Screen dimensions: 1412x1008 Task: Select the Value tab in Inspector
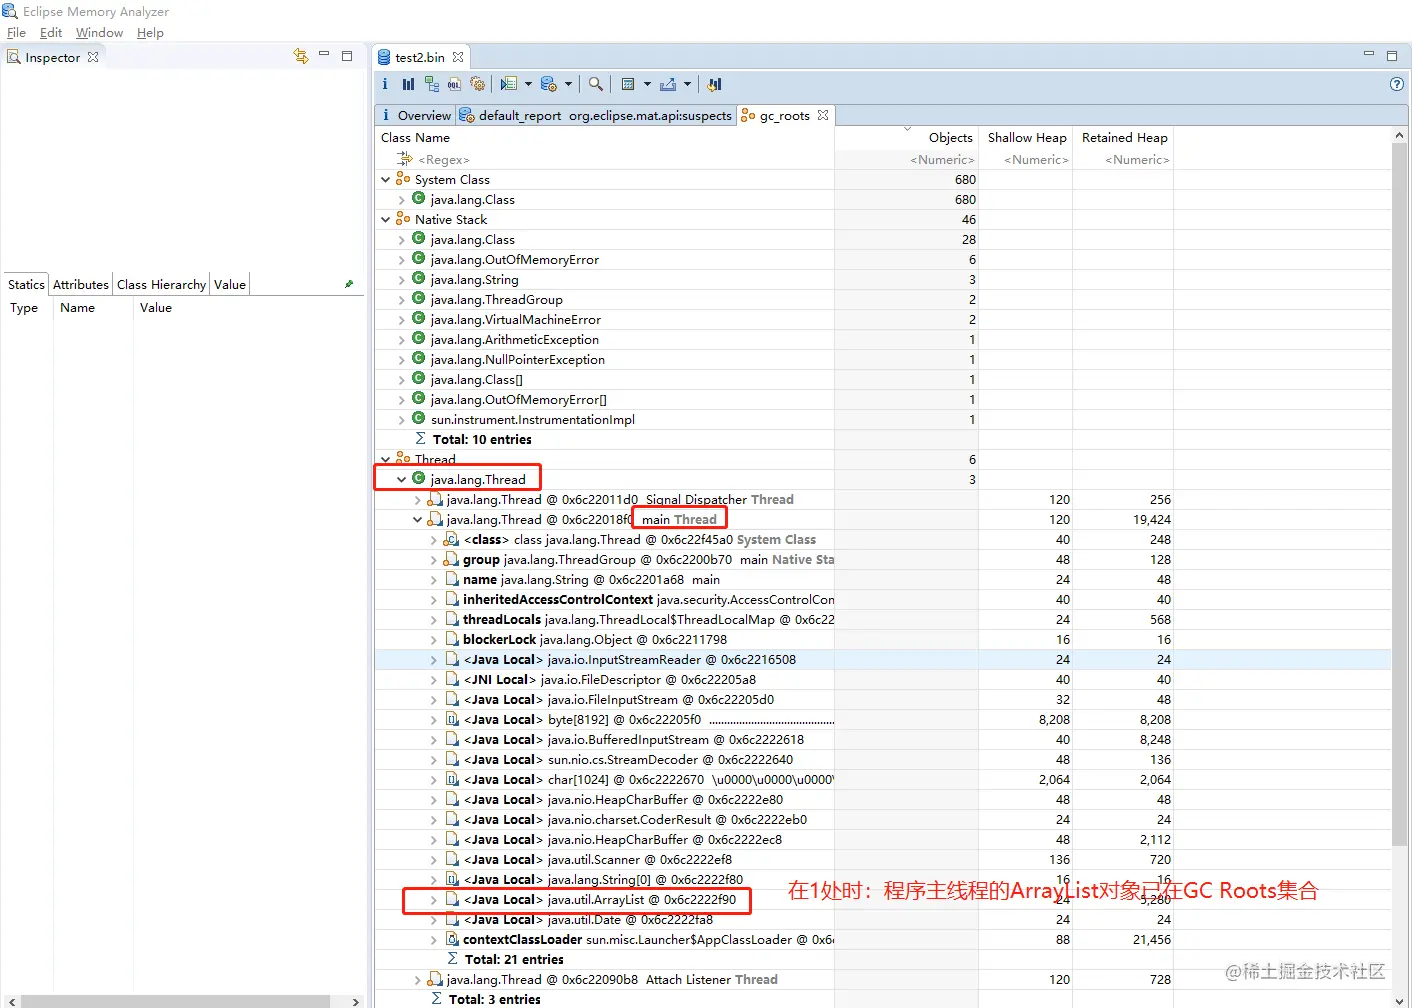click(230, 284)
